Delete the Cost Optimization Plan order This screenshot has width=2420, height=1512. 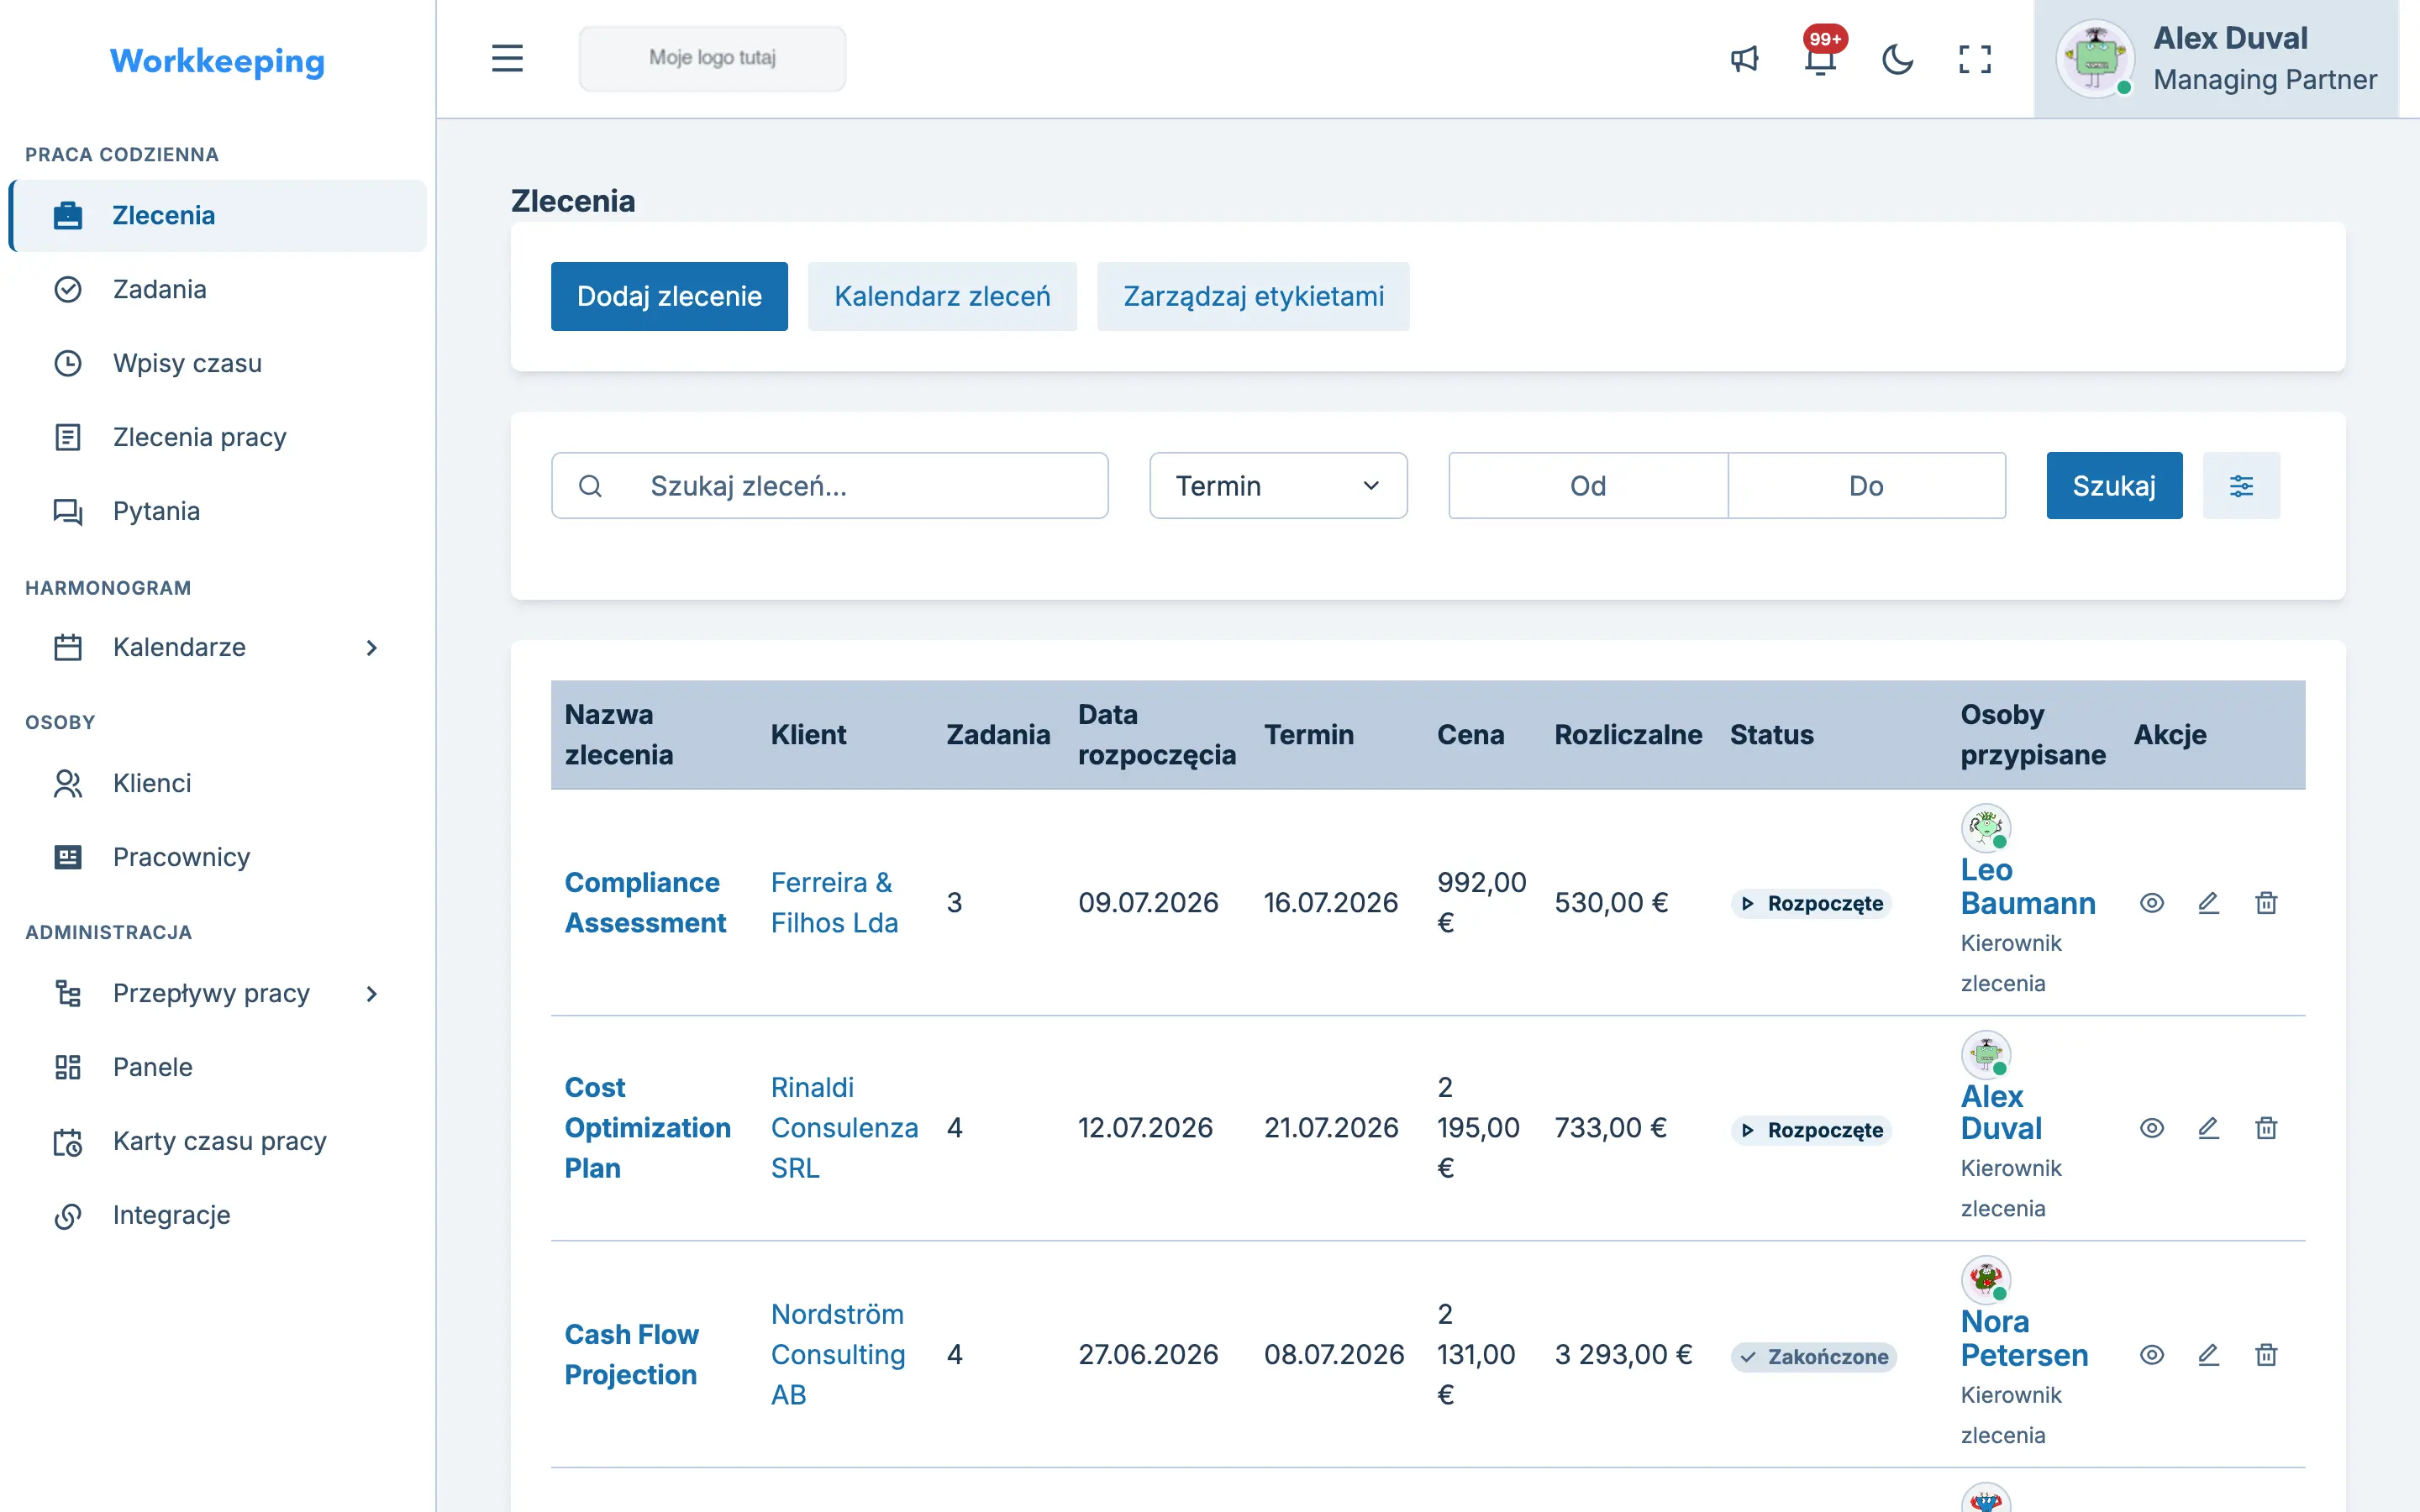click(2266, 1128)
